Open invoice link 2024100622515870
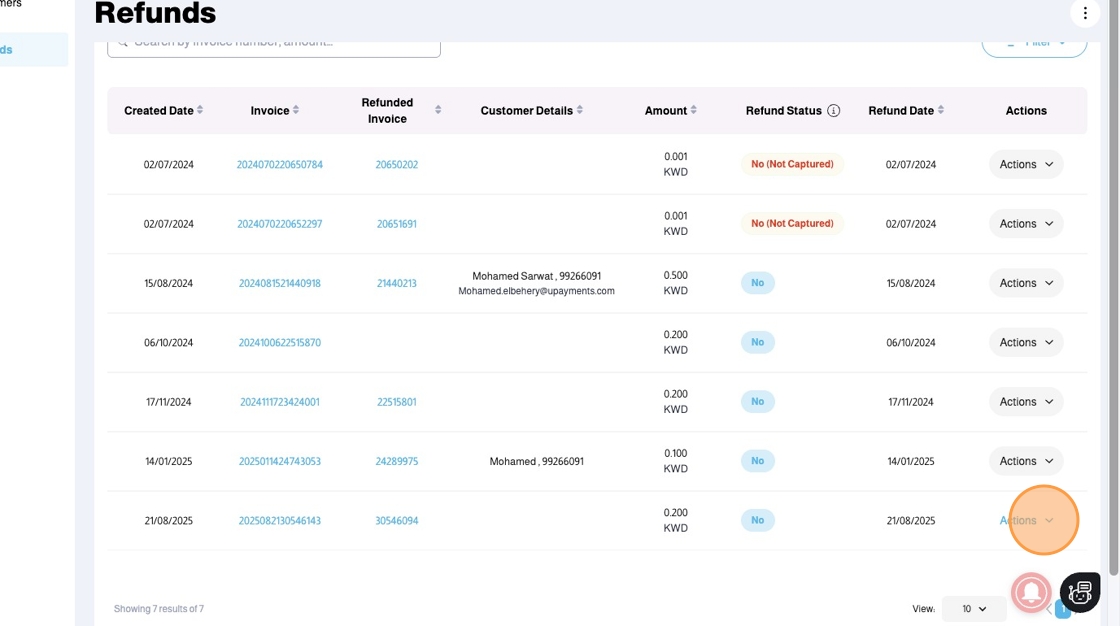This screenshot has height=626, width=1120. [279, 342]
